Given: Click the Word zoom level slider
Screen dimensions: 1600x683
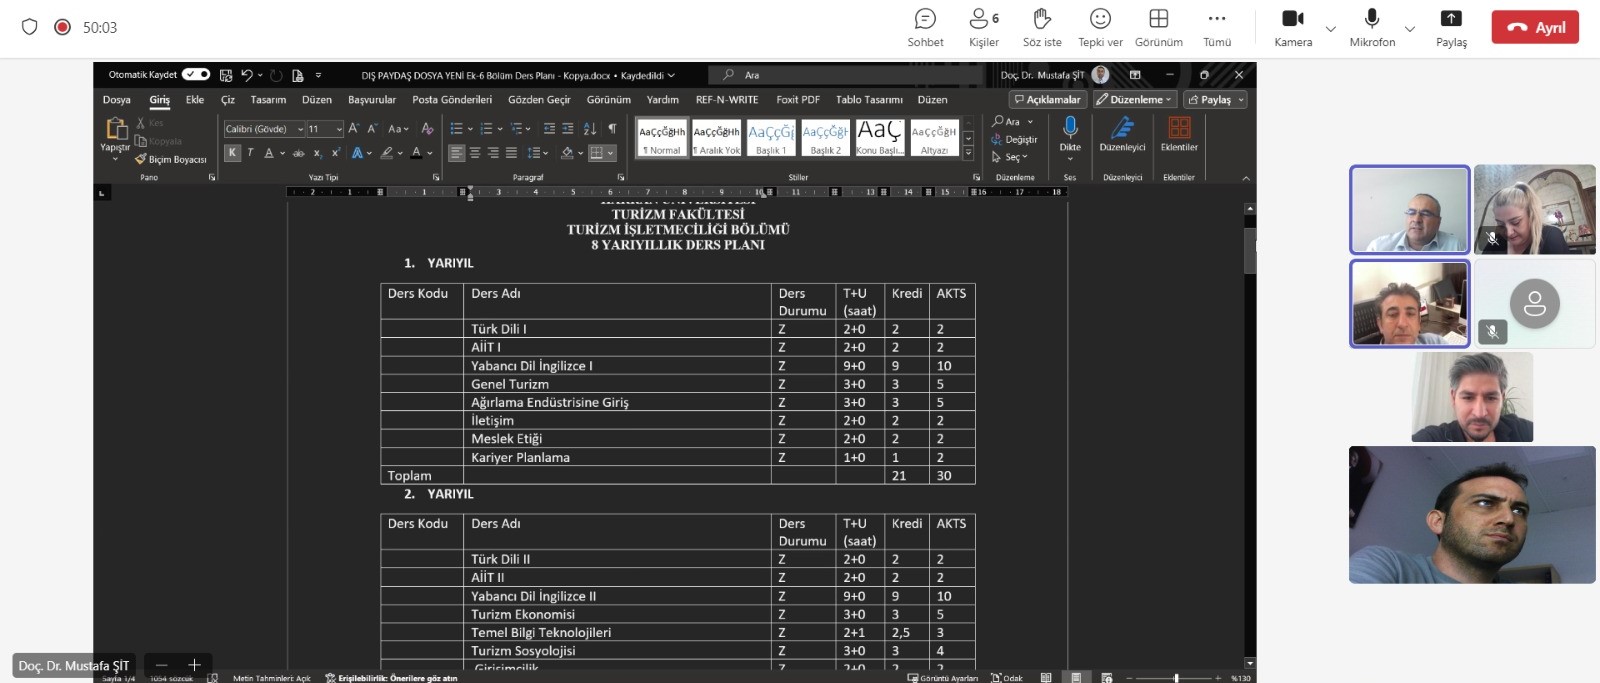Looking at the screenshot, I should [x=1176, y=678].
